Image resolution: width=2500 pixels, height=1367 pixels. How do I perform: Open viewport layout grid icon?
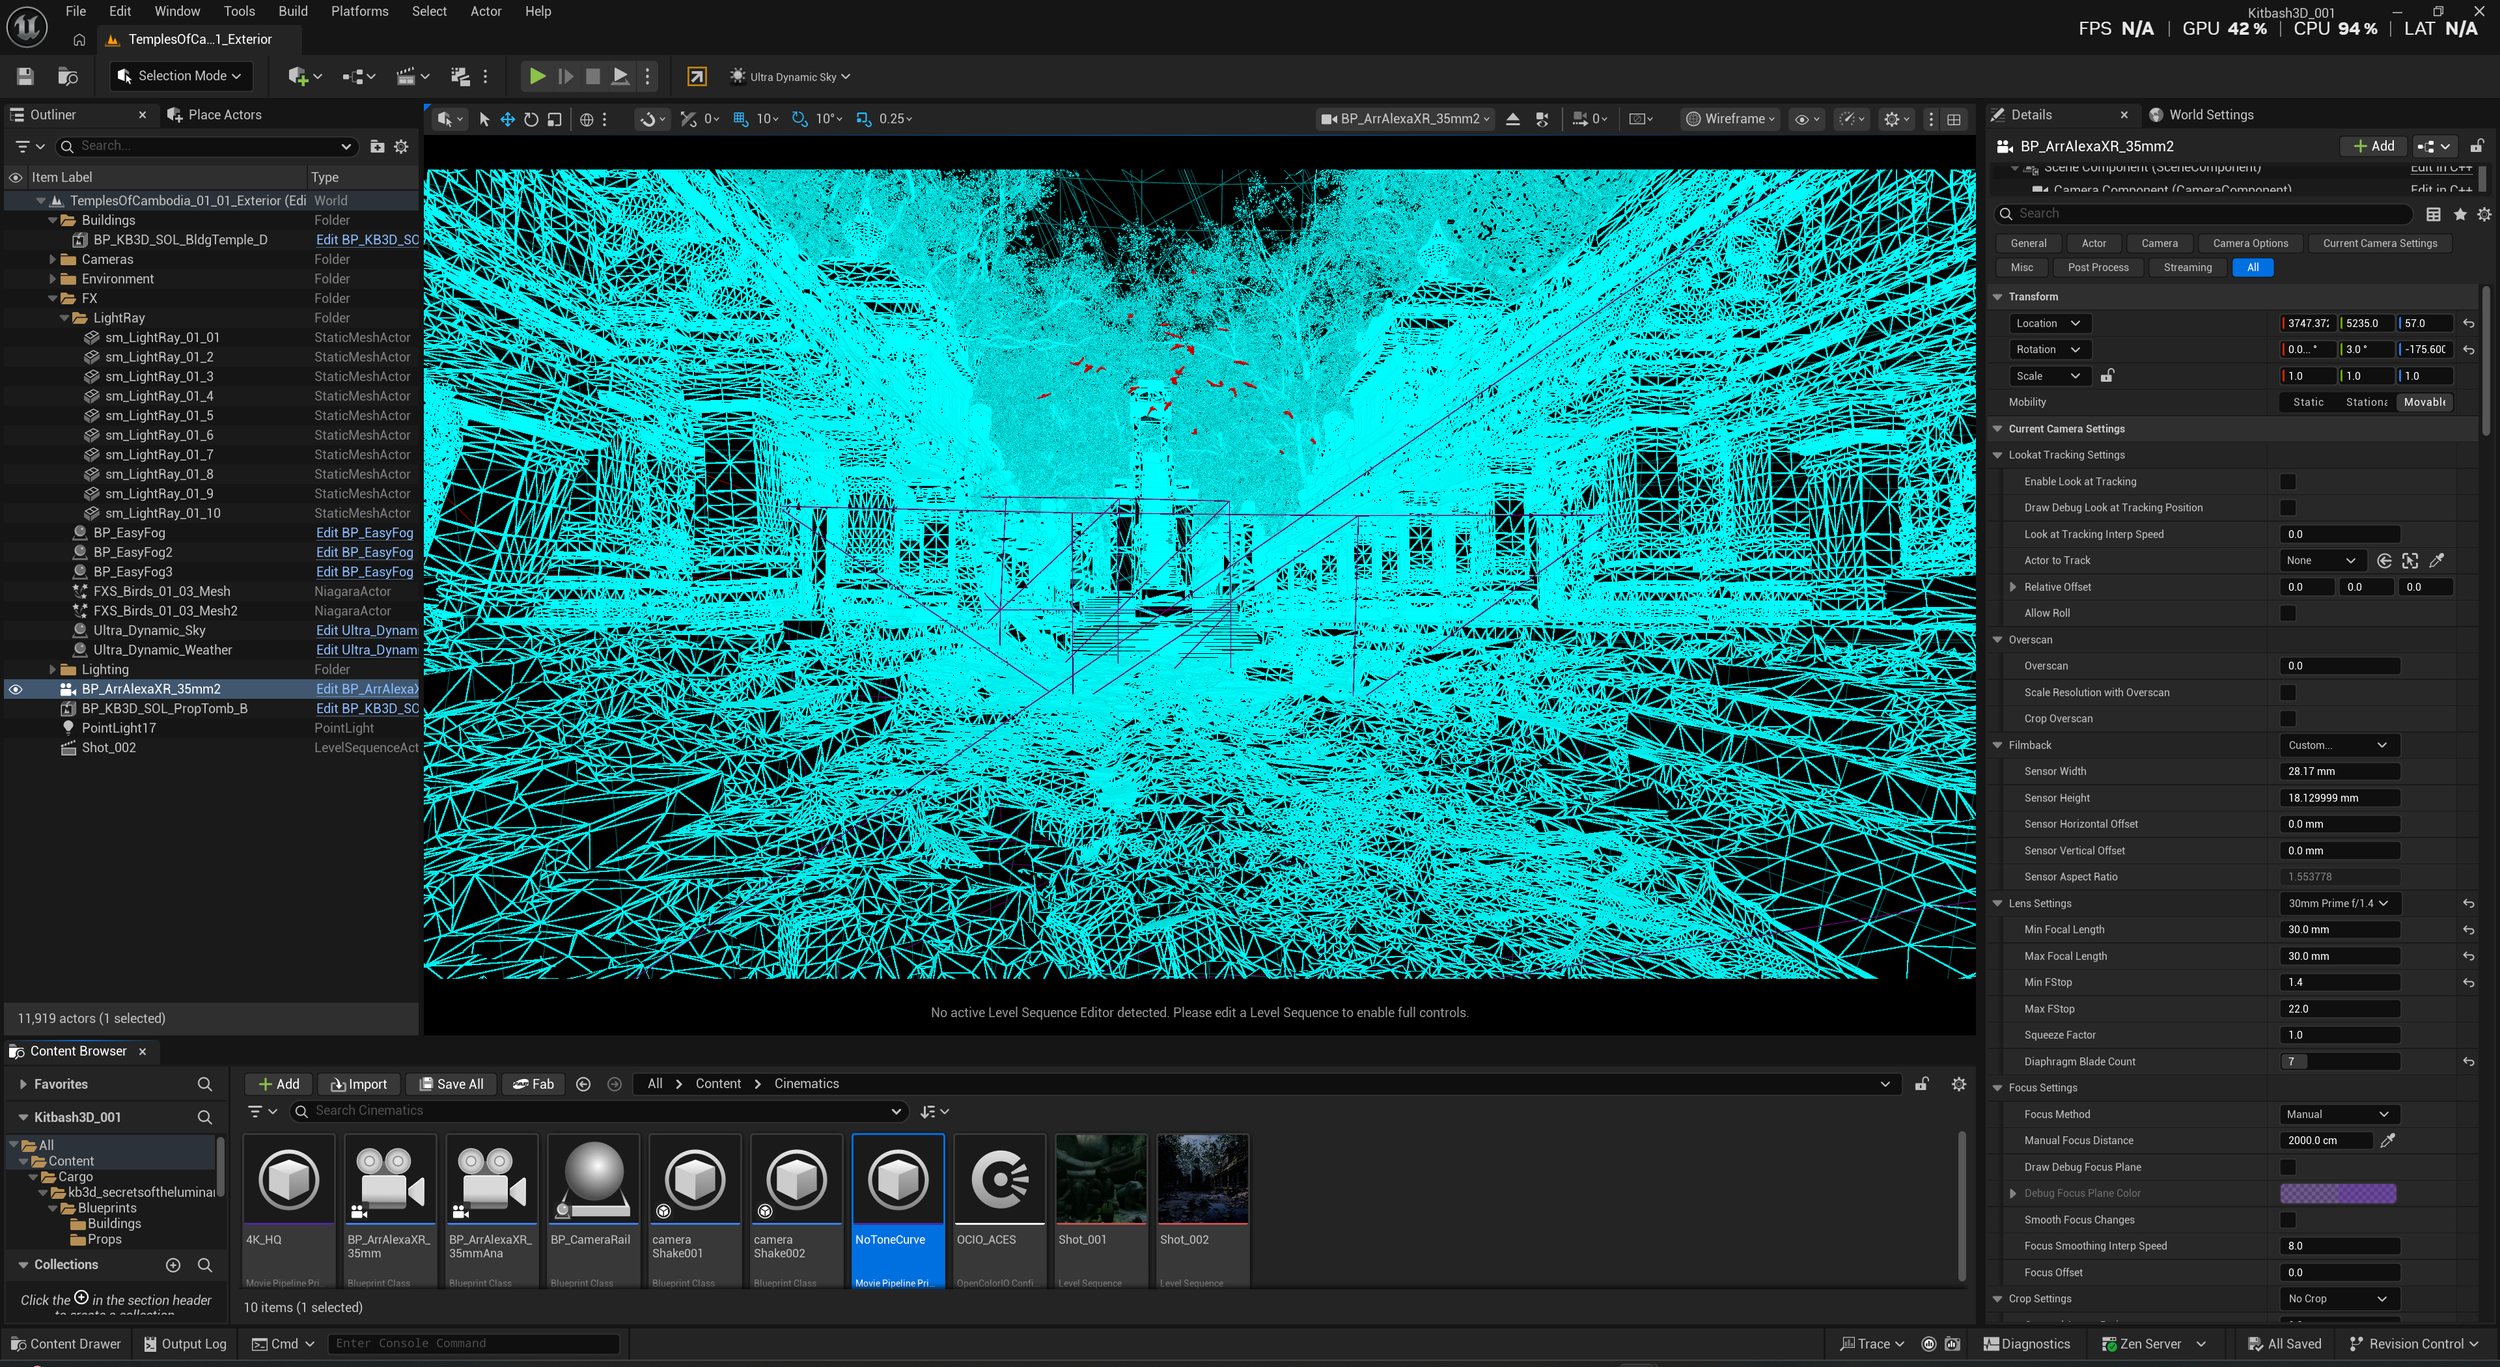click(1953, 119)
